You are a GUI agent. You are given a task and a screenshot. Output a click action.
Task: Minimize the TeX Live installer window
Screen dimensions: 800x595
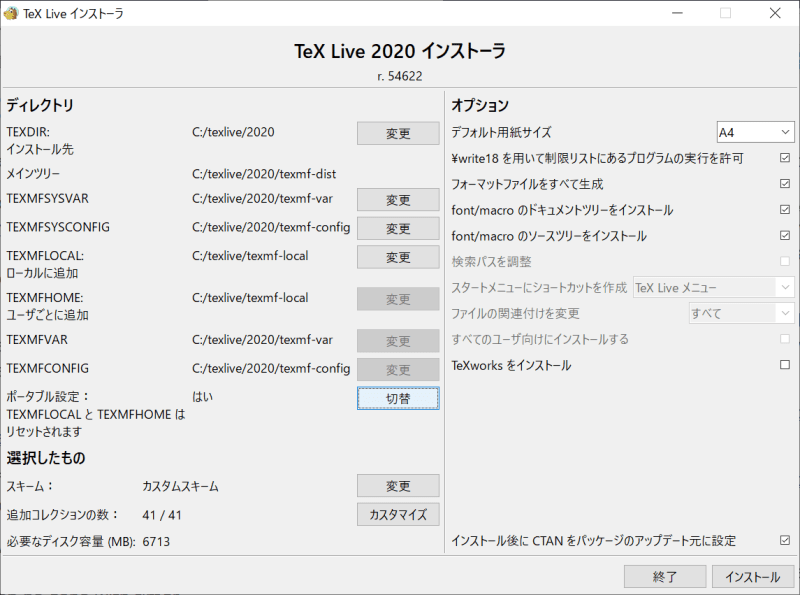[679, 13]
